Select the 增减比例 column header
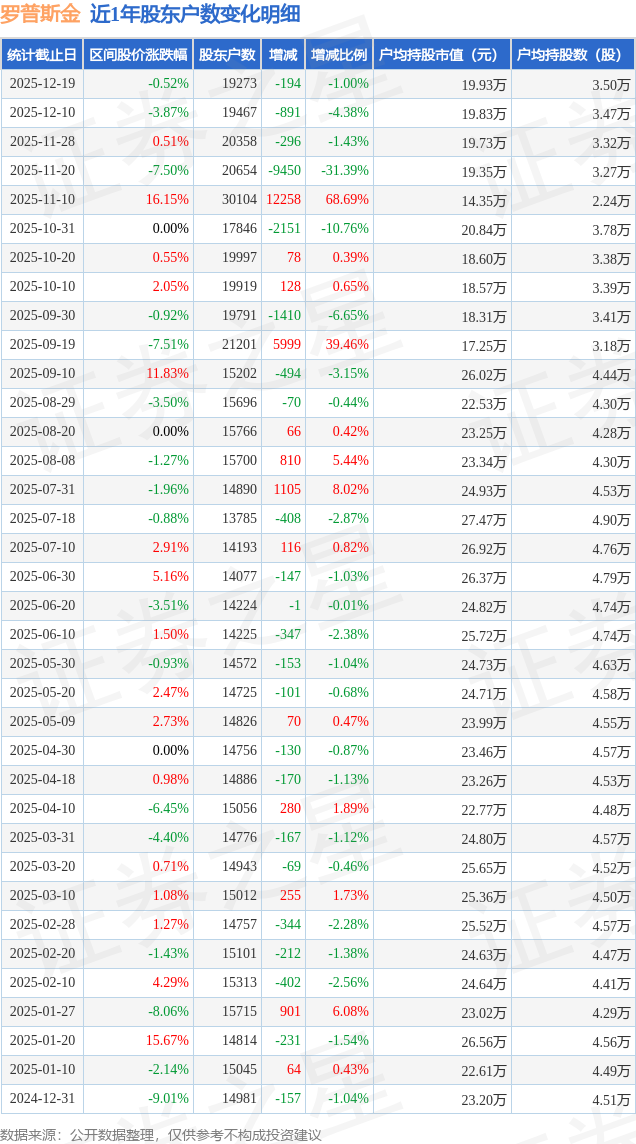Screen dimensions: 636x1144 (x=338, y=55)
